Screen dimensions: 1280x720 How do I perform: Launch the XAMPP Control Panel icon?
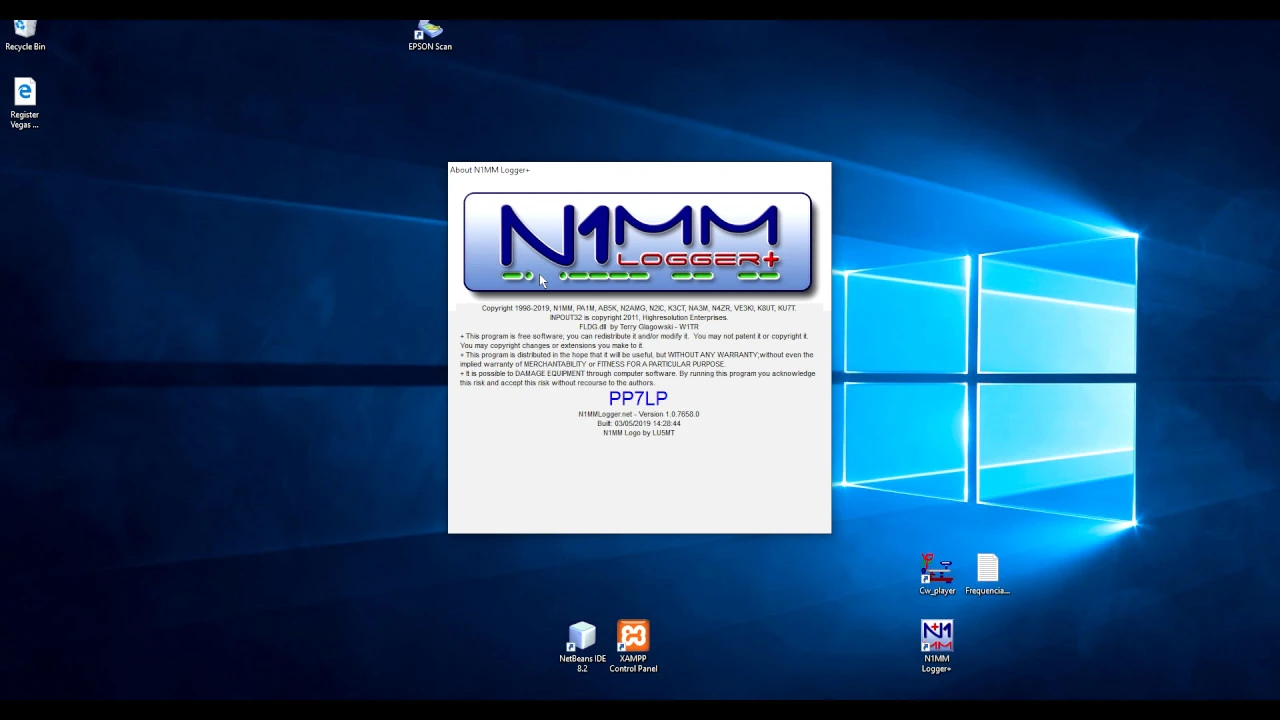pos(633,647)
